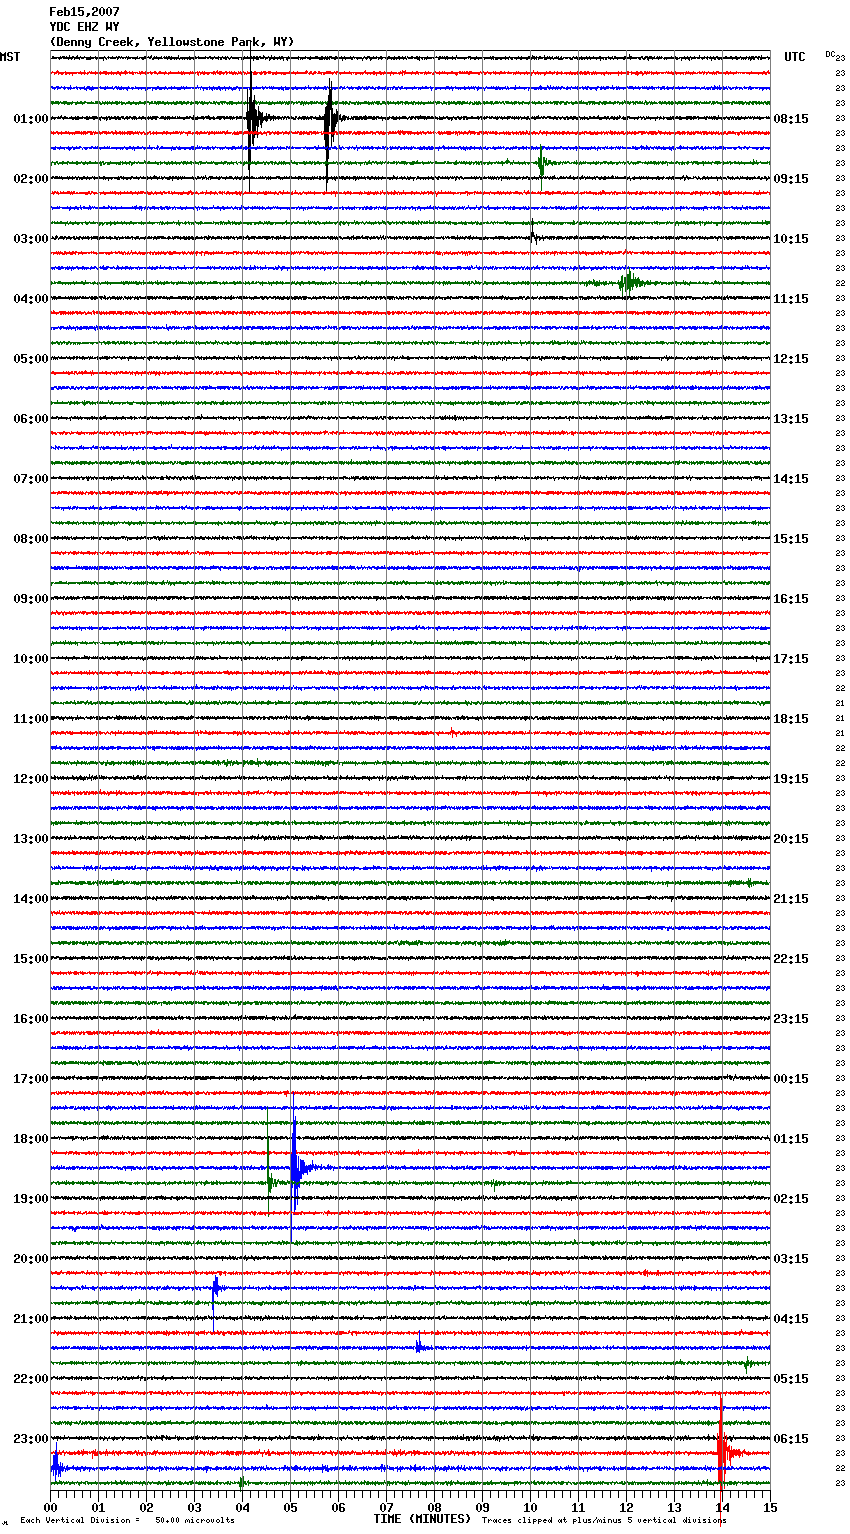Pick the "21:15" UTC time label
Screen dimensions: 850x1534
791,899
